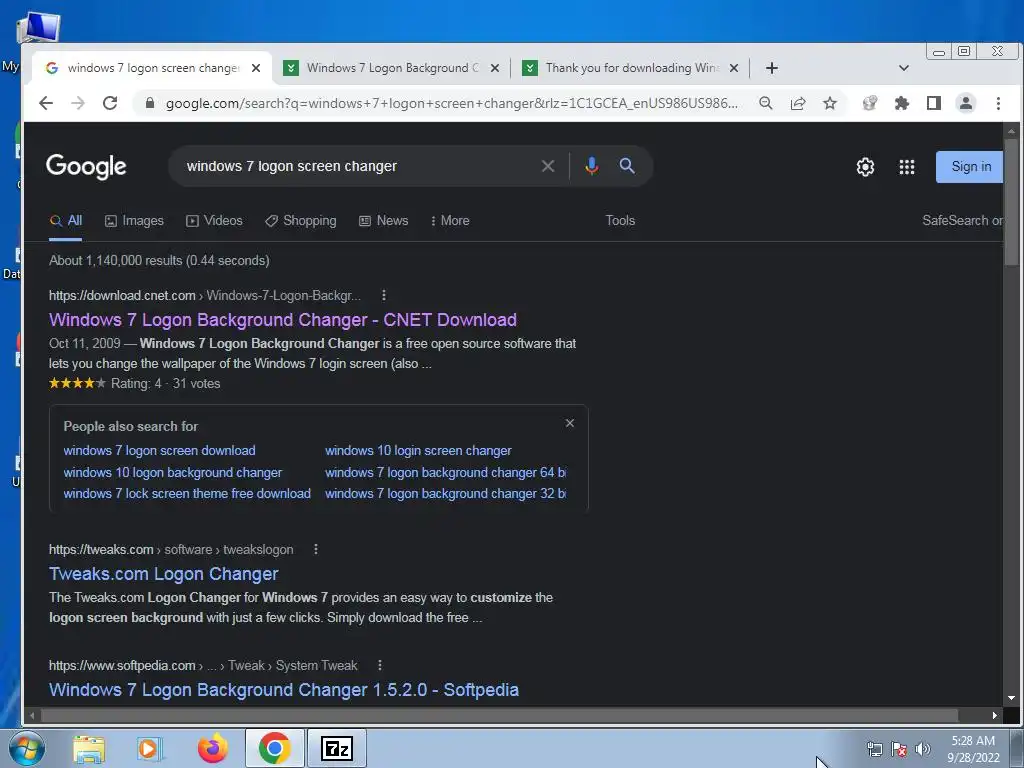
Task: Switch to Shopping results
Action: [x=301, y=221]
